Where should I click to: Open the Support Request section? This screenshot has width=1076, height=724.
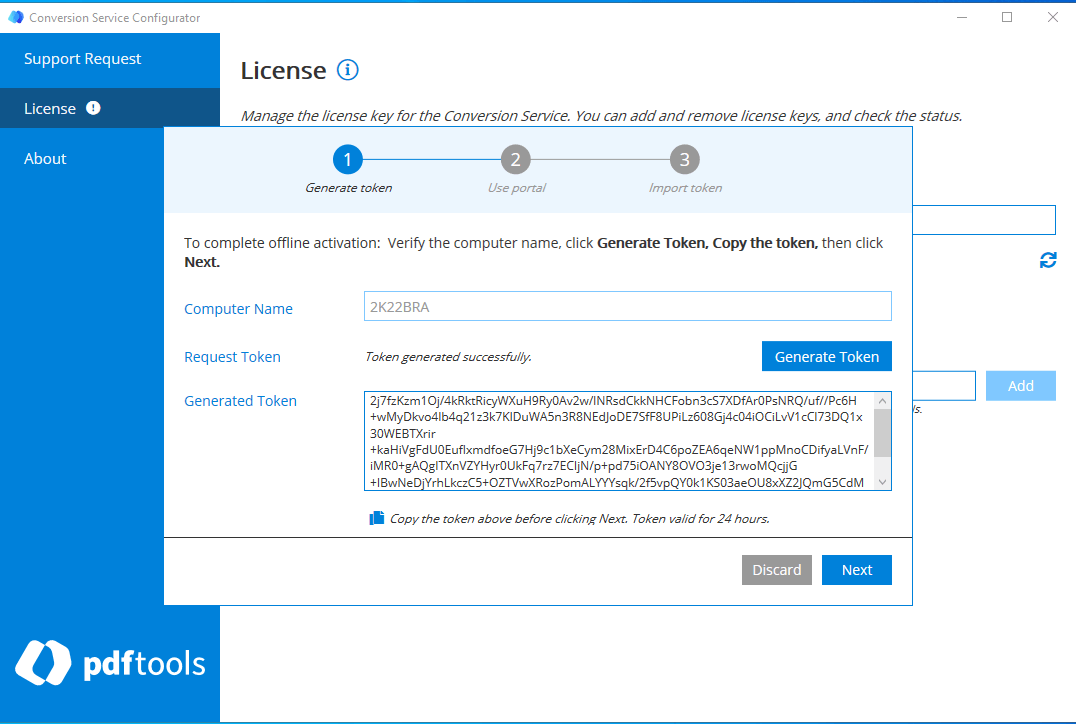point(82,59)
